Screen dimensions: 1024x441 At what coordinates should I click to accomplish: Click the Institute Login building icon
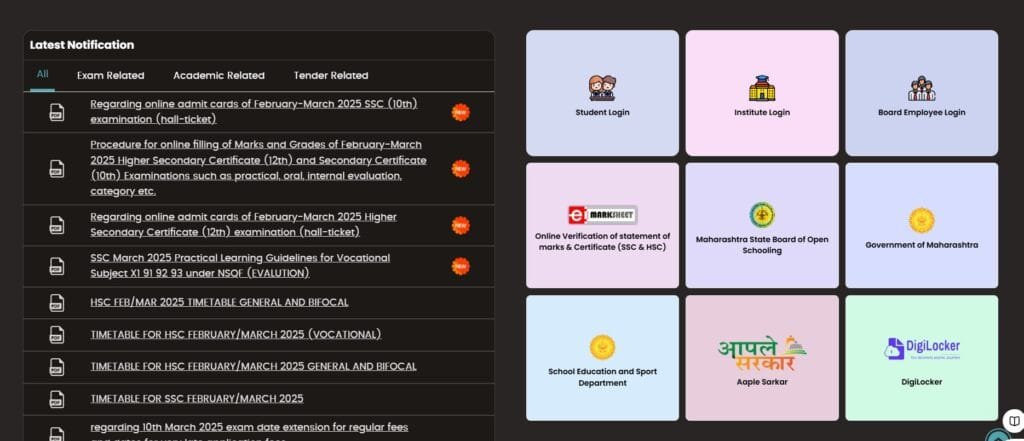(762, 88)
